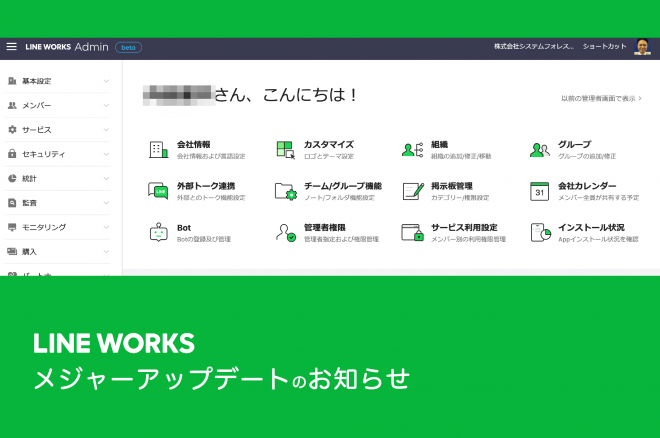Click description グループの追加/修正
This screenshot has width=660, height=438.
587,157
